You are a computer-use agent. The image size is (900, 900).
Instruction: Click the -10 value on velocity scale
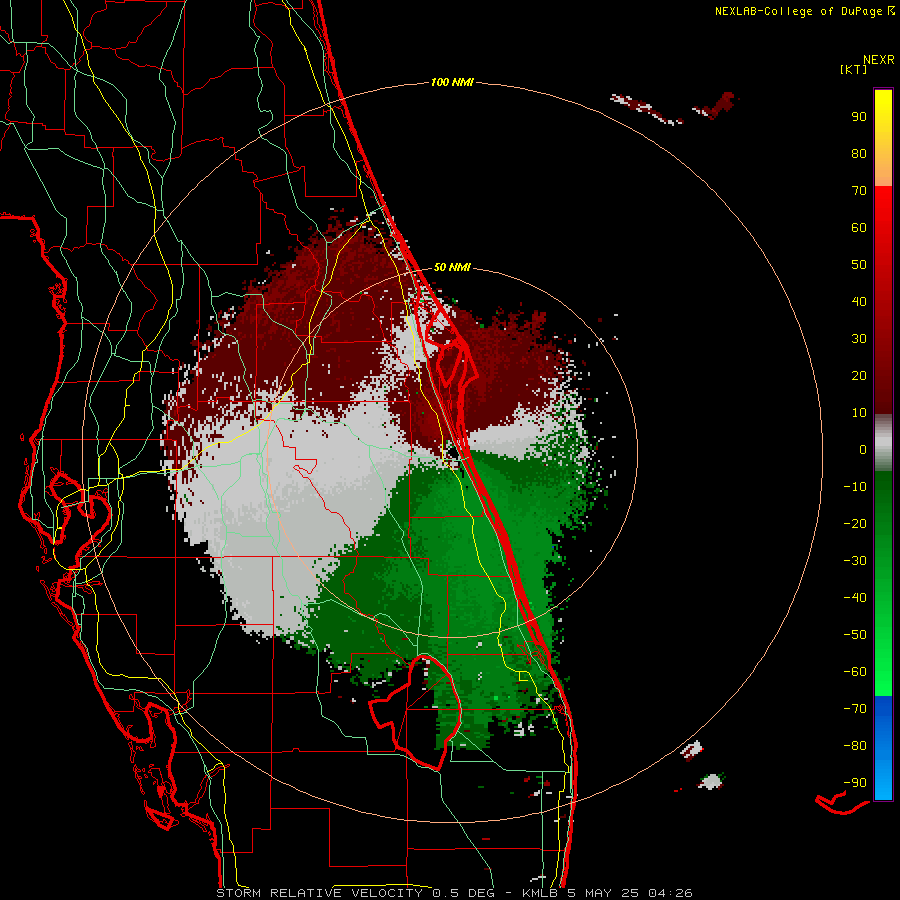pyautogui.click(x=855, y=487)
